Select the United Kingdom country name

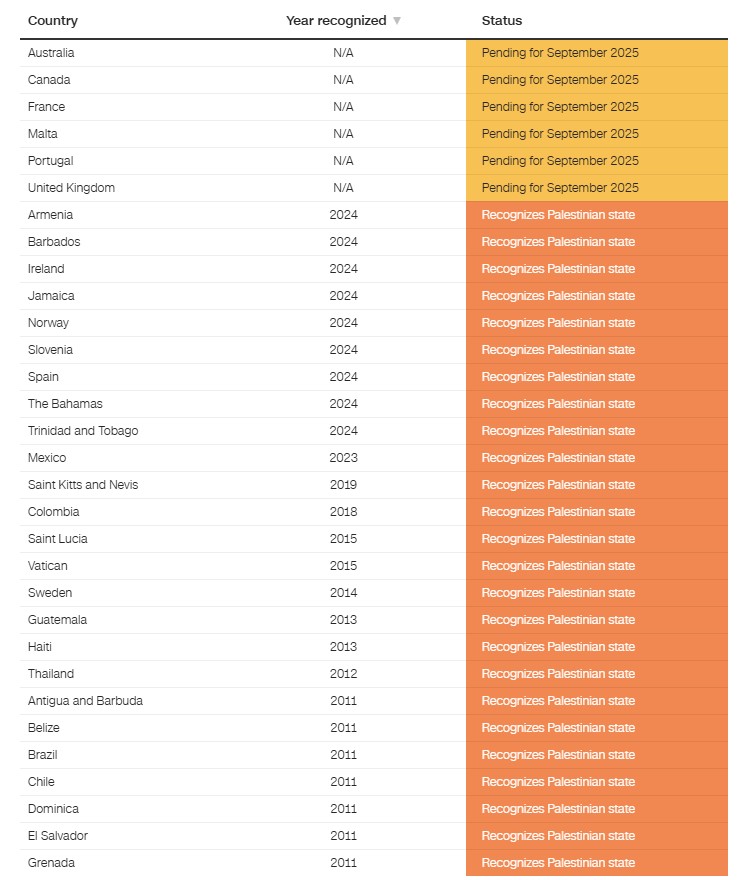[71, 188]
